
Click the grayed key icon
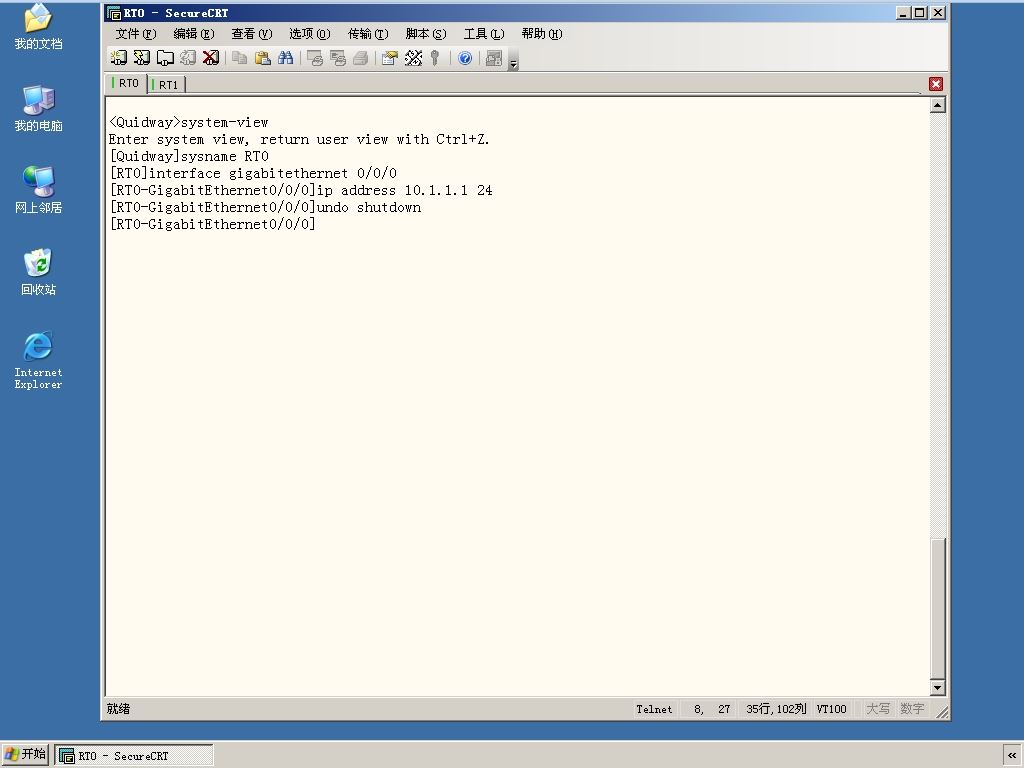tap(435, 58)
